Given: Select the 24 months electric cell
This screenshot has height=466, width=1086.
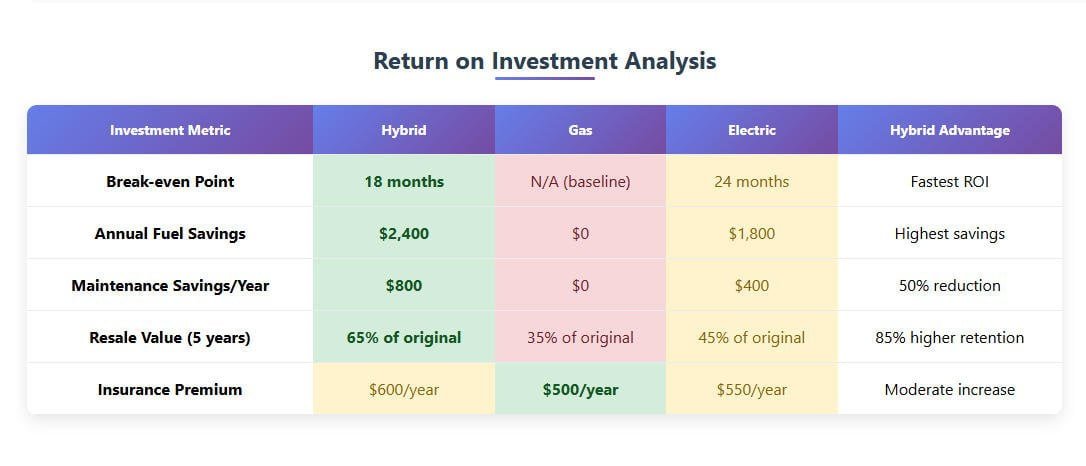Looking at the screenshot, I should tap(752, 182).
